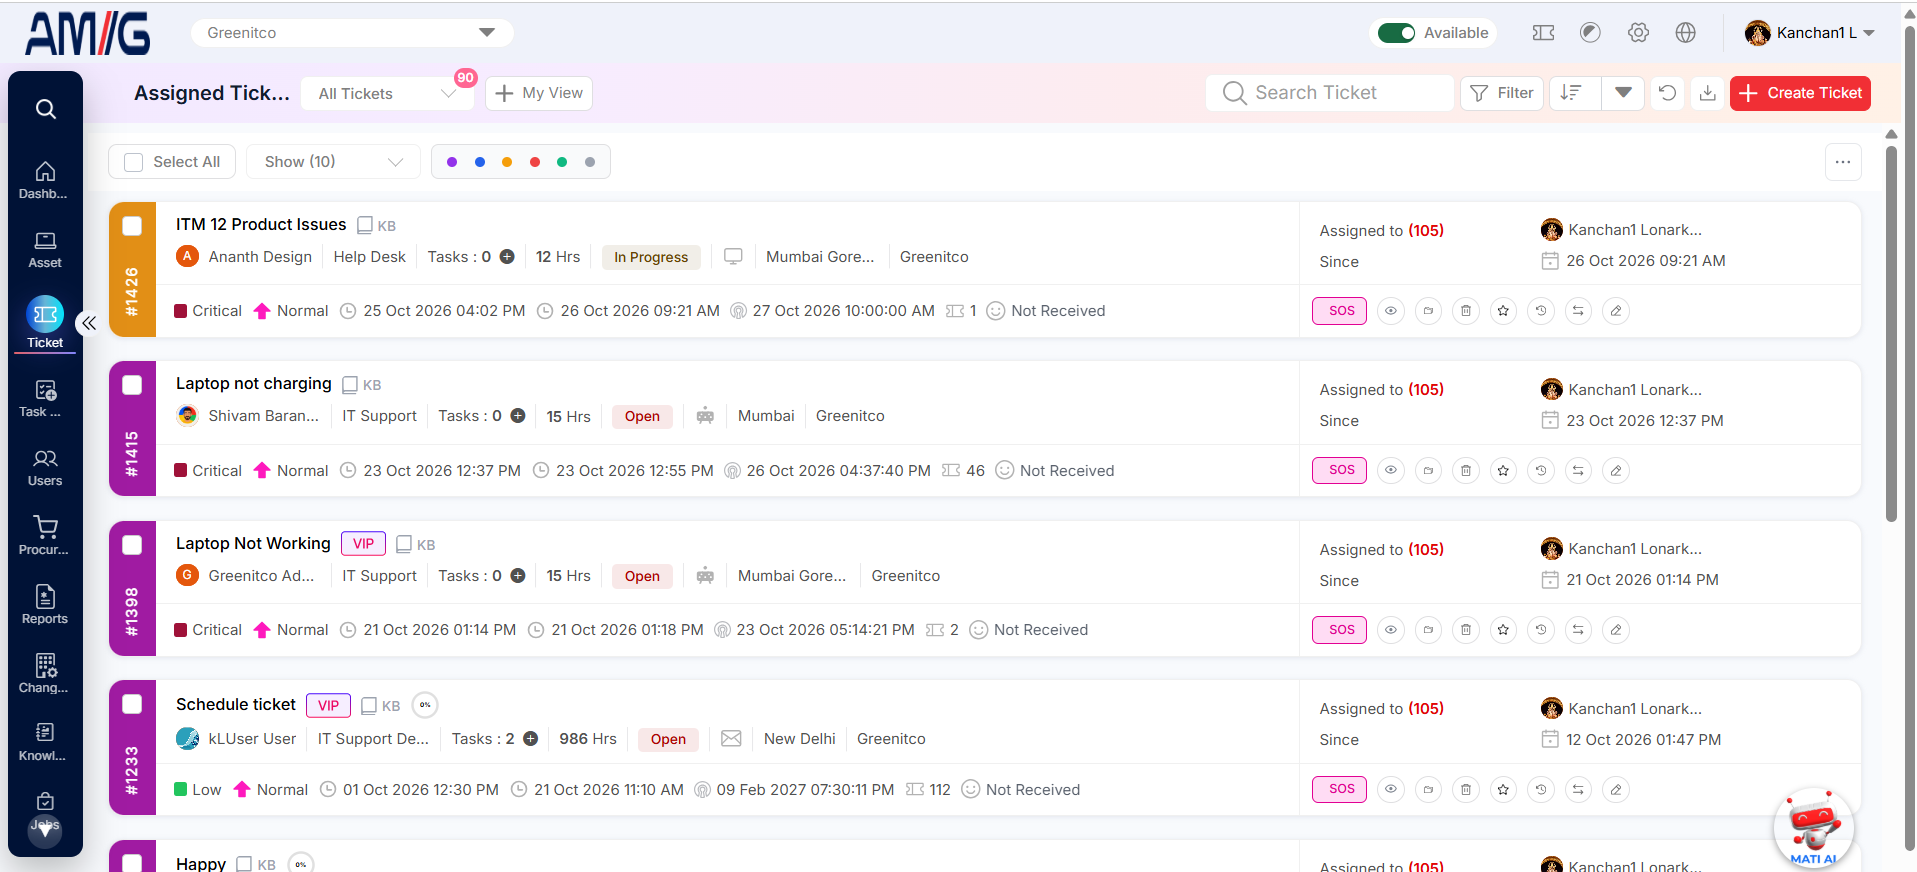Screen dimensions: 1917x872
Task: Go to Dashboard in the sidebar
Action: click(x=45, y=180)
